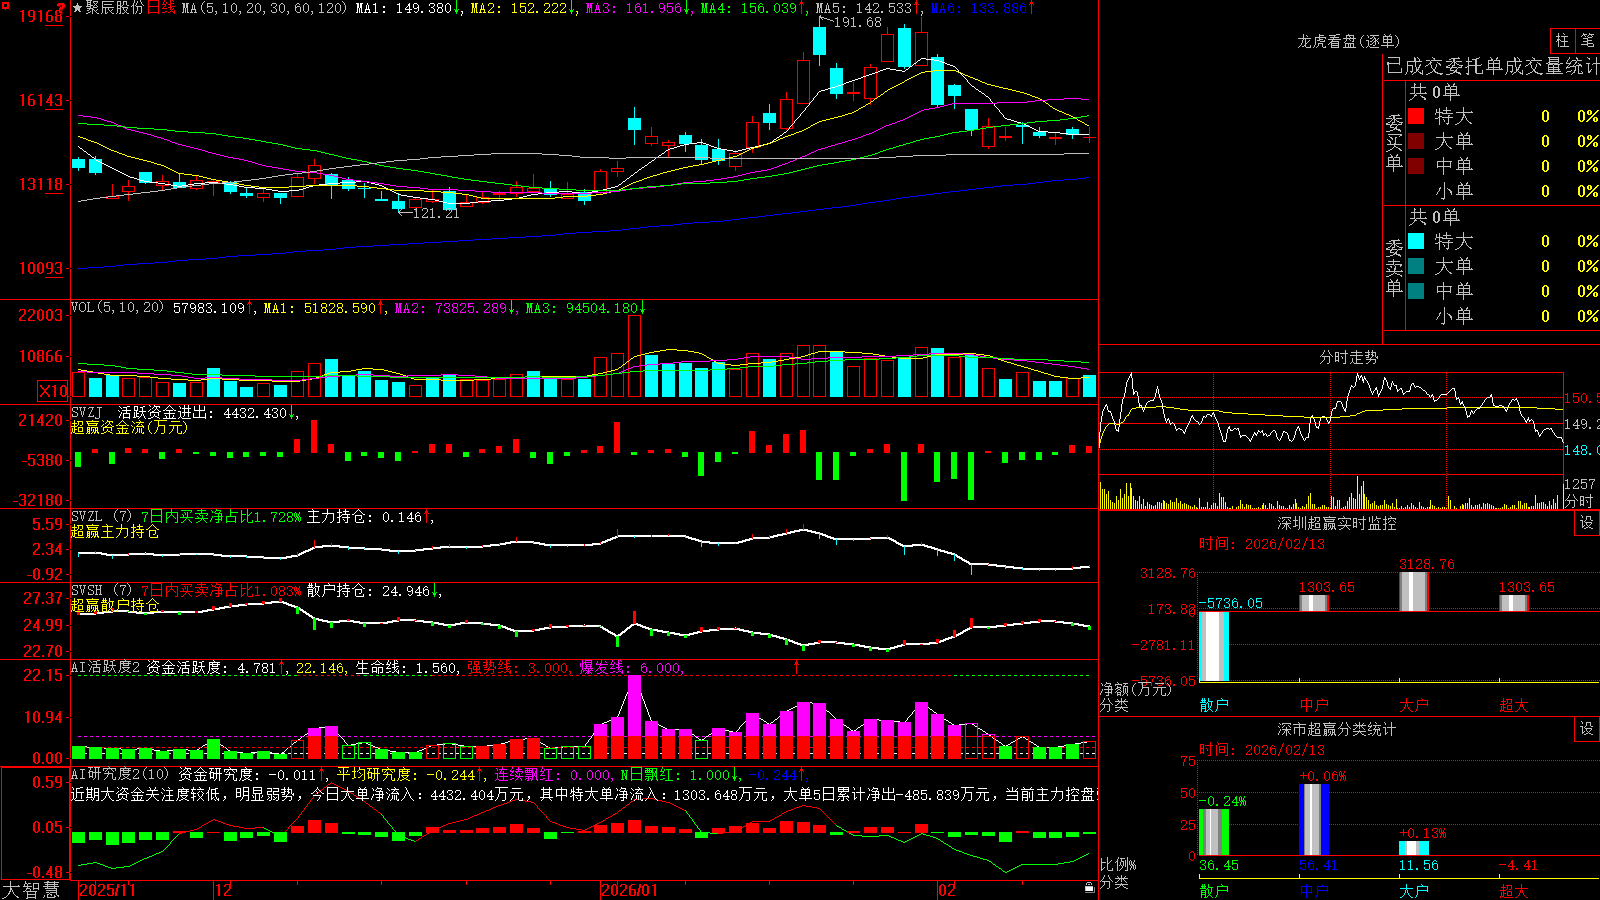Open 设 settings for 深圳超赢实时监控
1600x900 pixels.
point(1587,523)
